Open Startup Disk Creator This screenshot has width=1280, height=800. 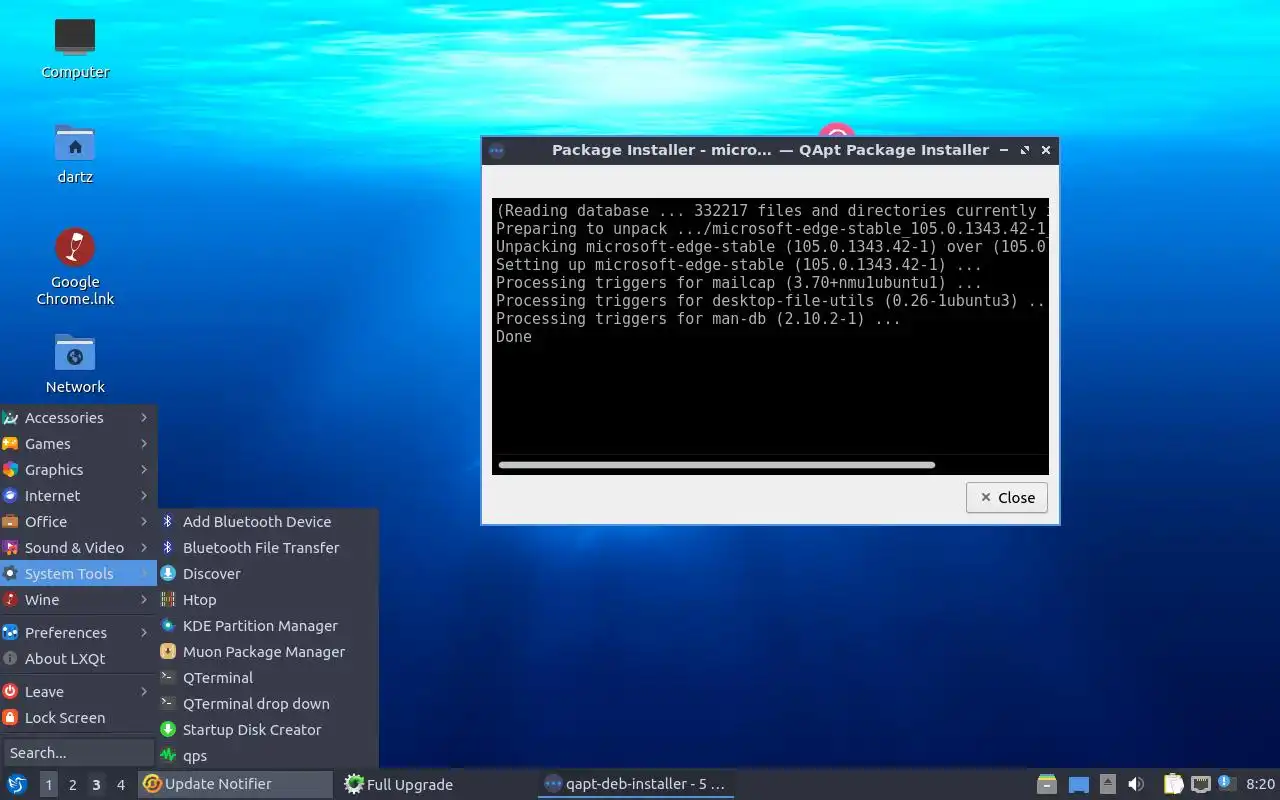268,729
